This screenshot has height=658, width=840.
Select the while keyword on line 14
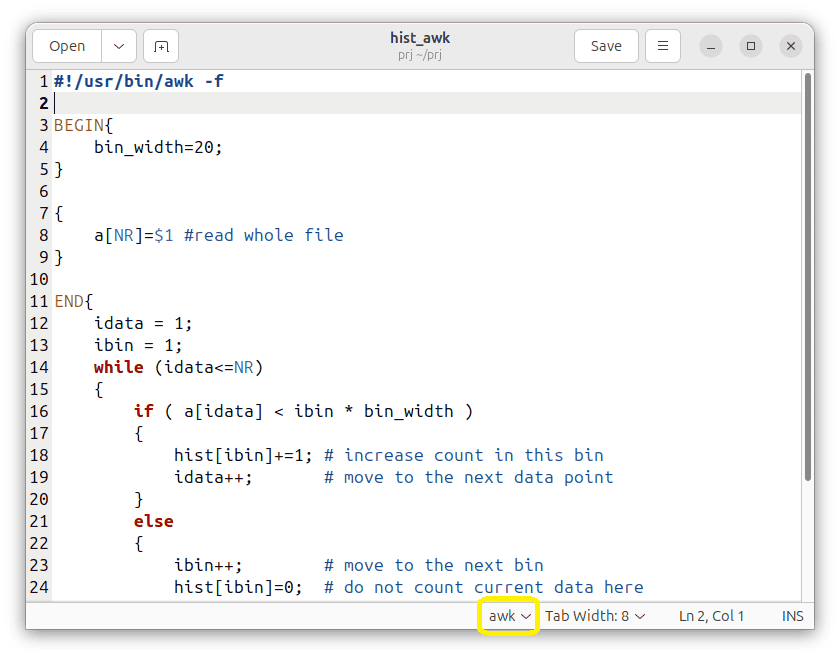click(x=119, y=367)
